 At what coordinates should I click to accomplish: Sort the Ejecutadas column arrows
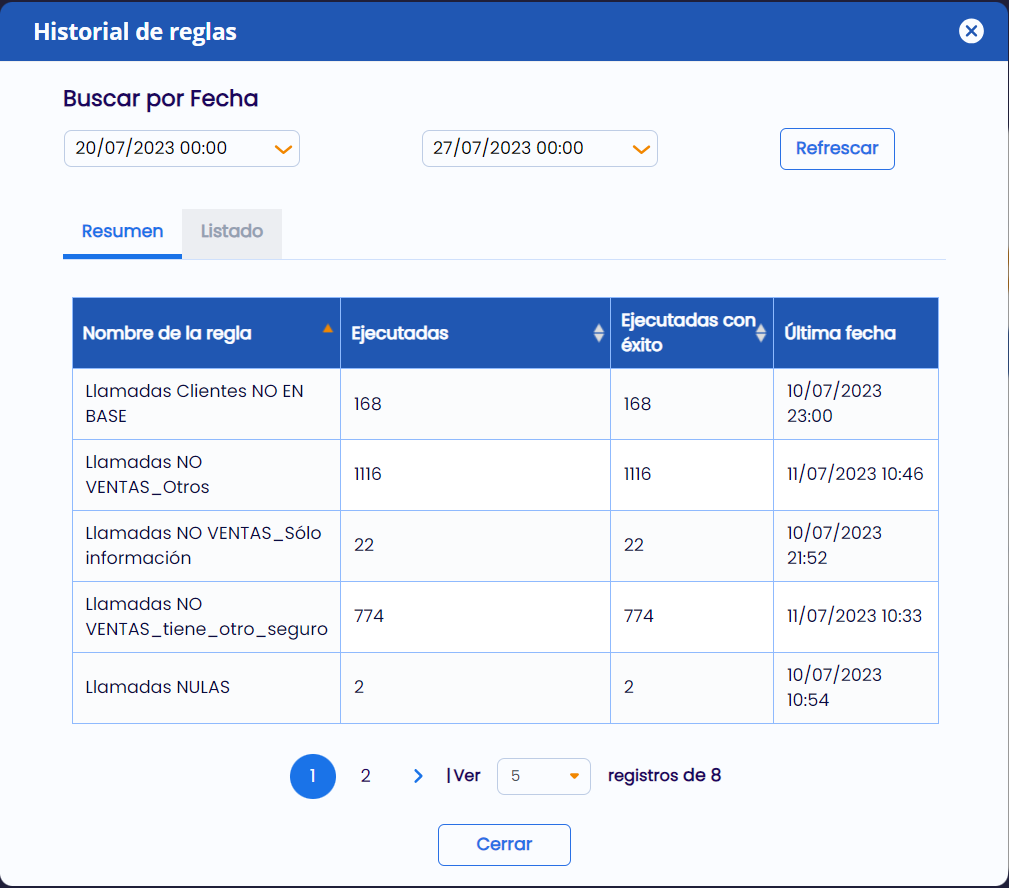(598, 333)
